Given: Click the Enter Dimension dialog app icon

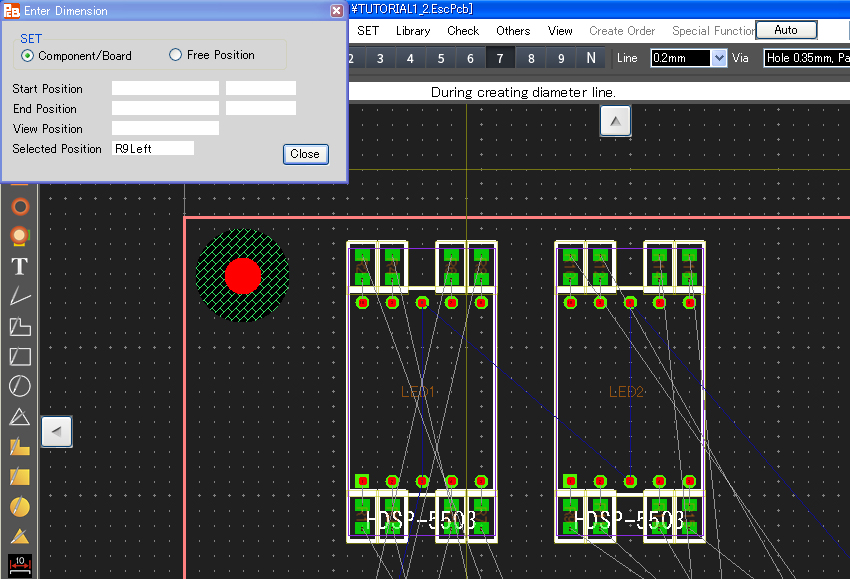Looking at the screenshot, I should (x=11, y=11).
